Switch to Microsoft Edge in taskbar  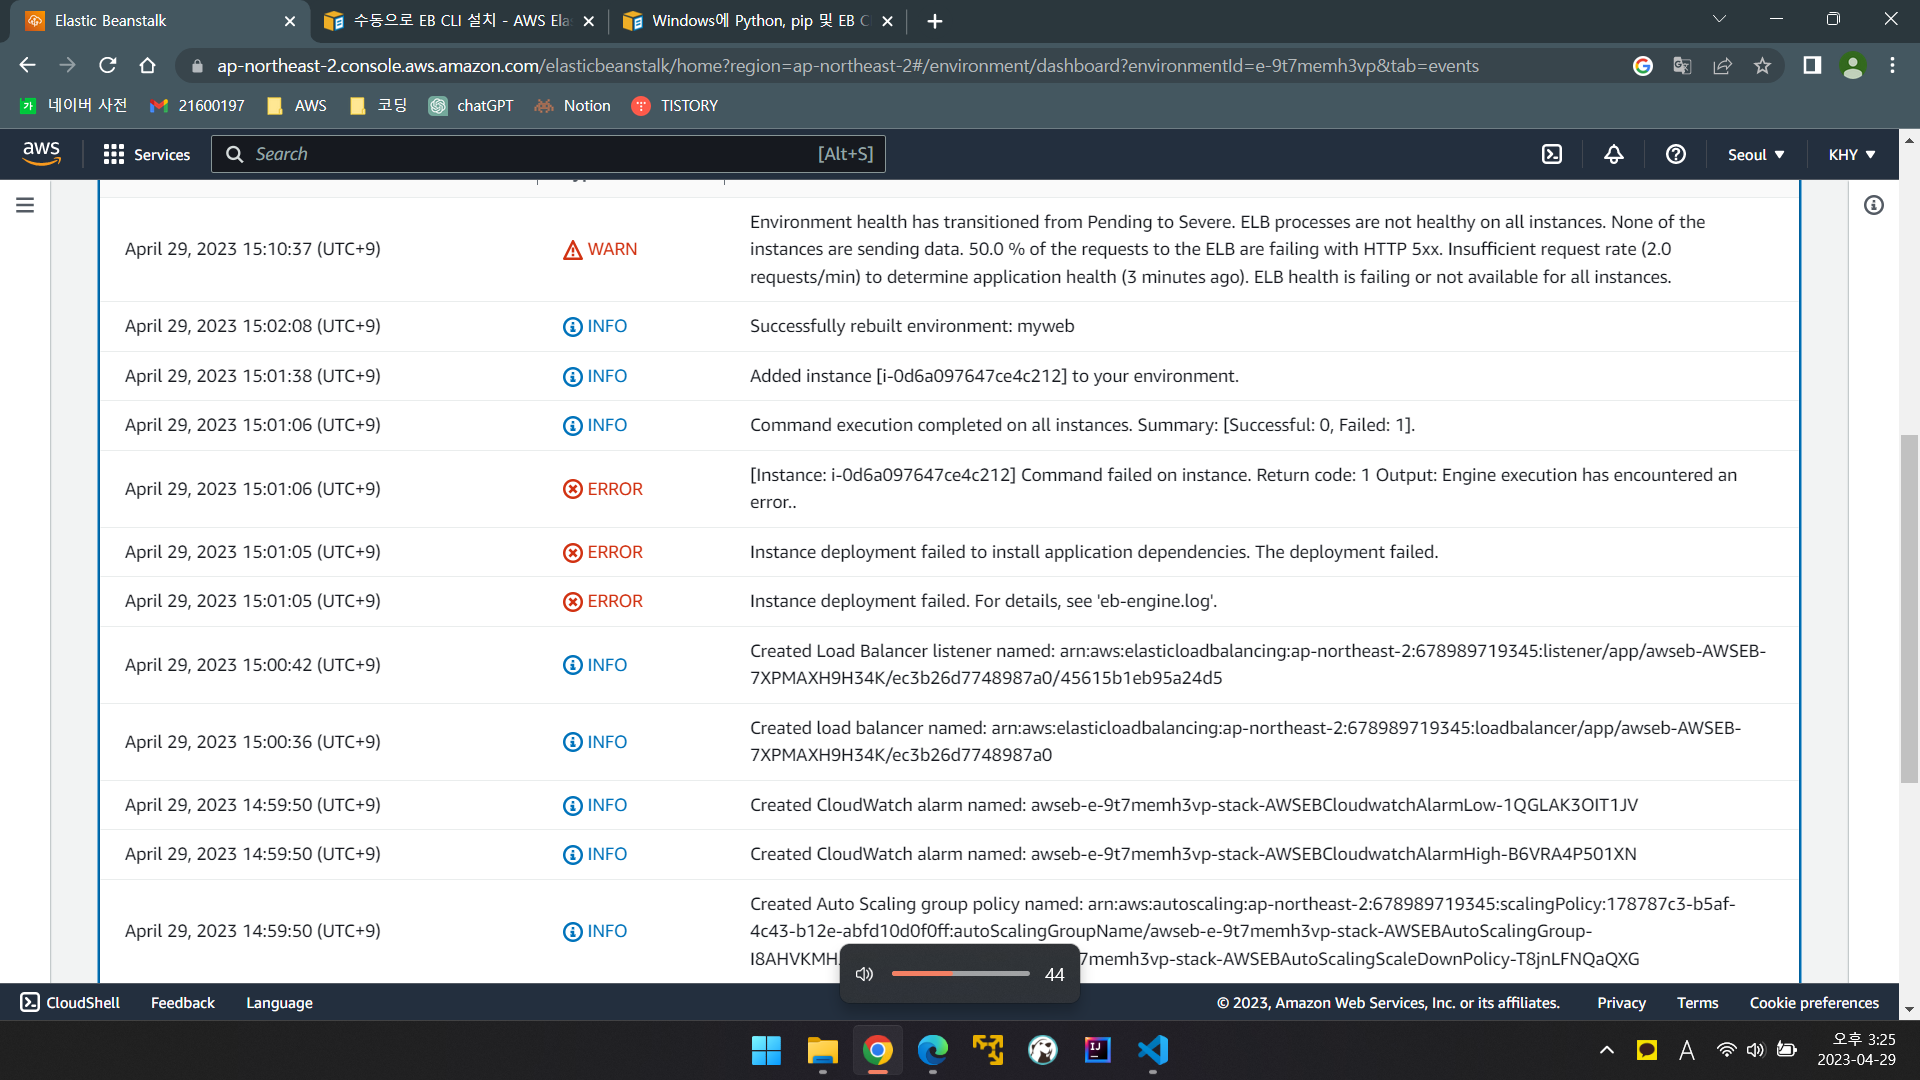pyautogui.click(x=932, y=1050)
